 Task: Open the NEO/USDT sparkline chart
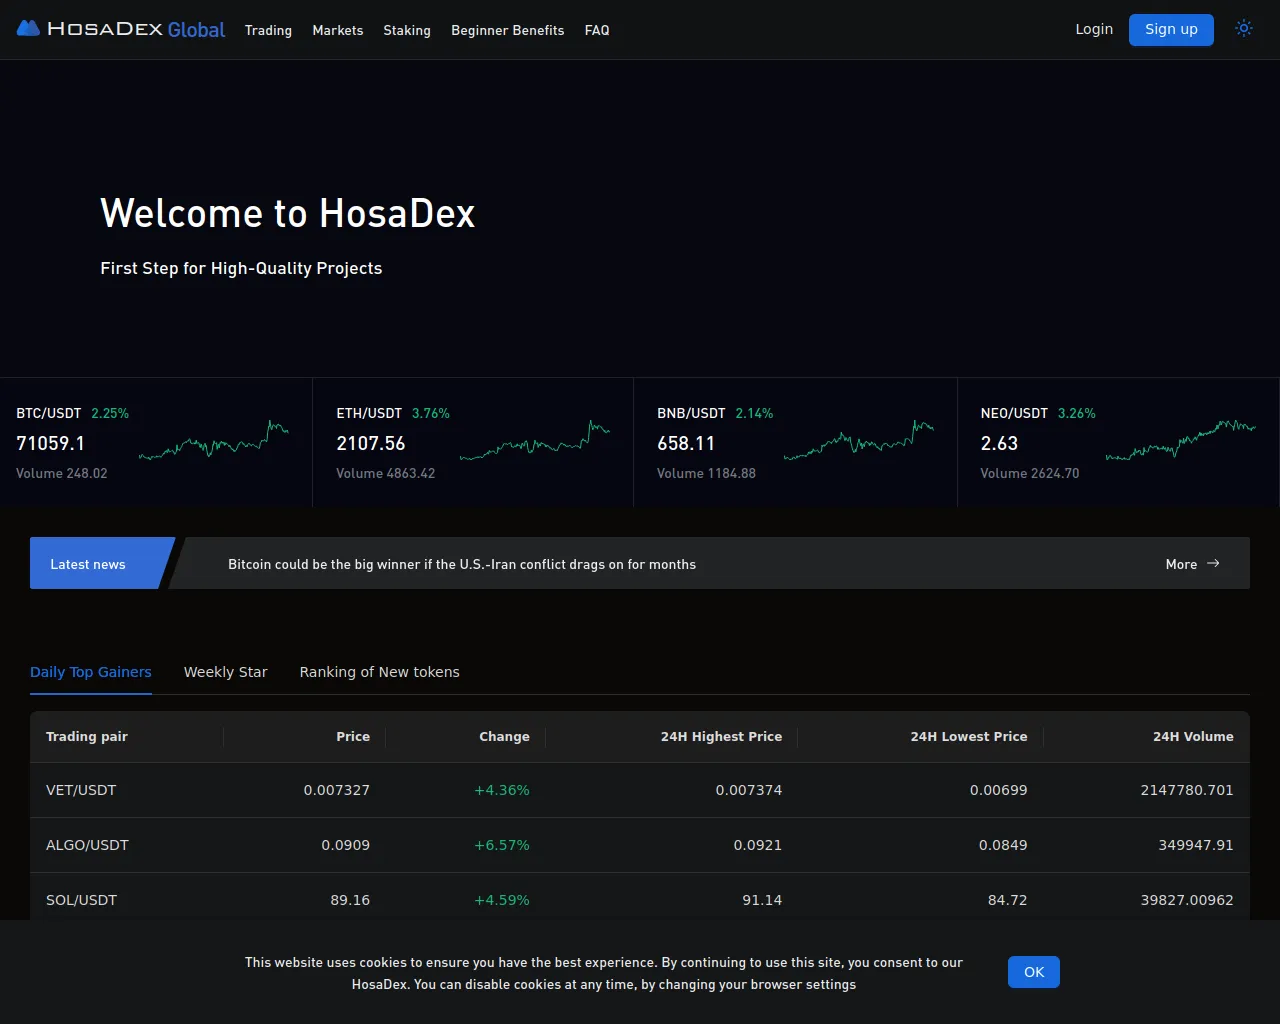pos(1181,440)
